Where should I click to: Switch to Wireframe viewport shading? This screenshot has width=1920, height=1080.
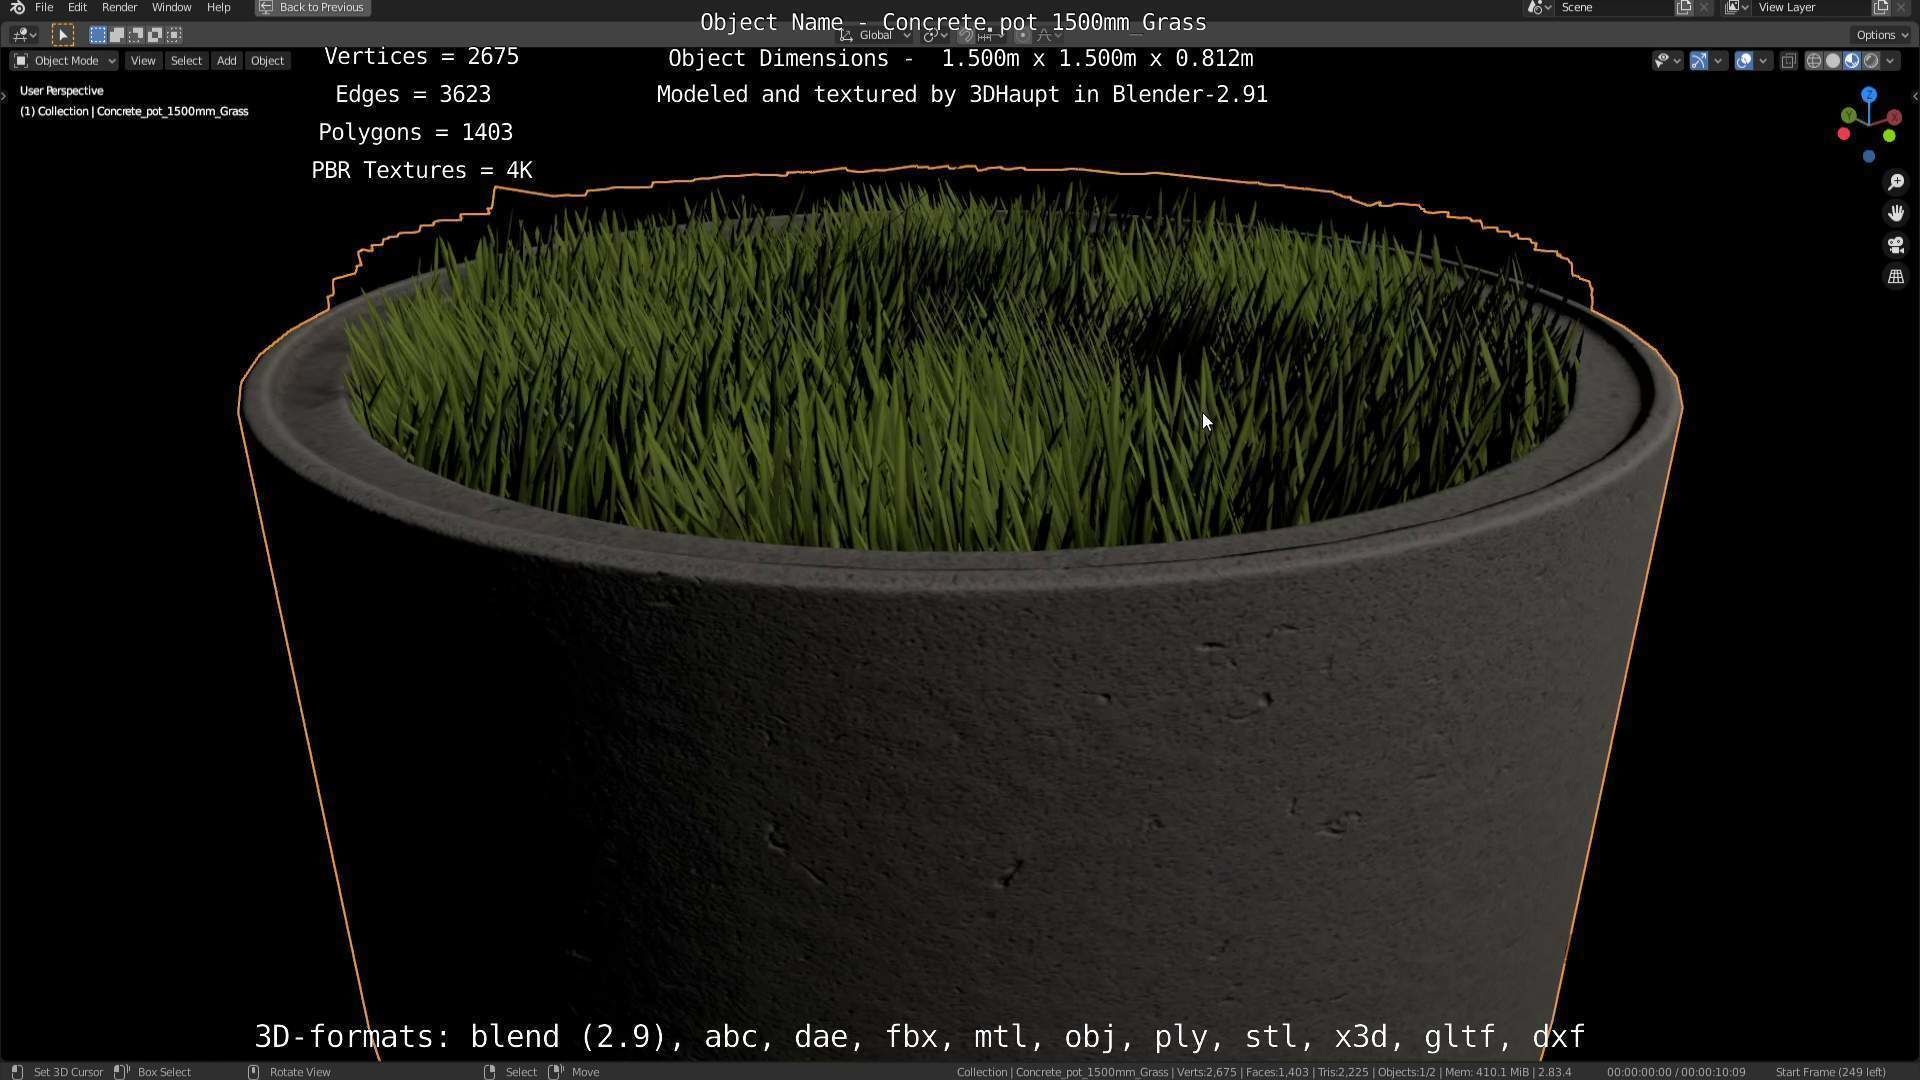coord(1813,61)
